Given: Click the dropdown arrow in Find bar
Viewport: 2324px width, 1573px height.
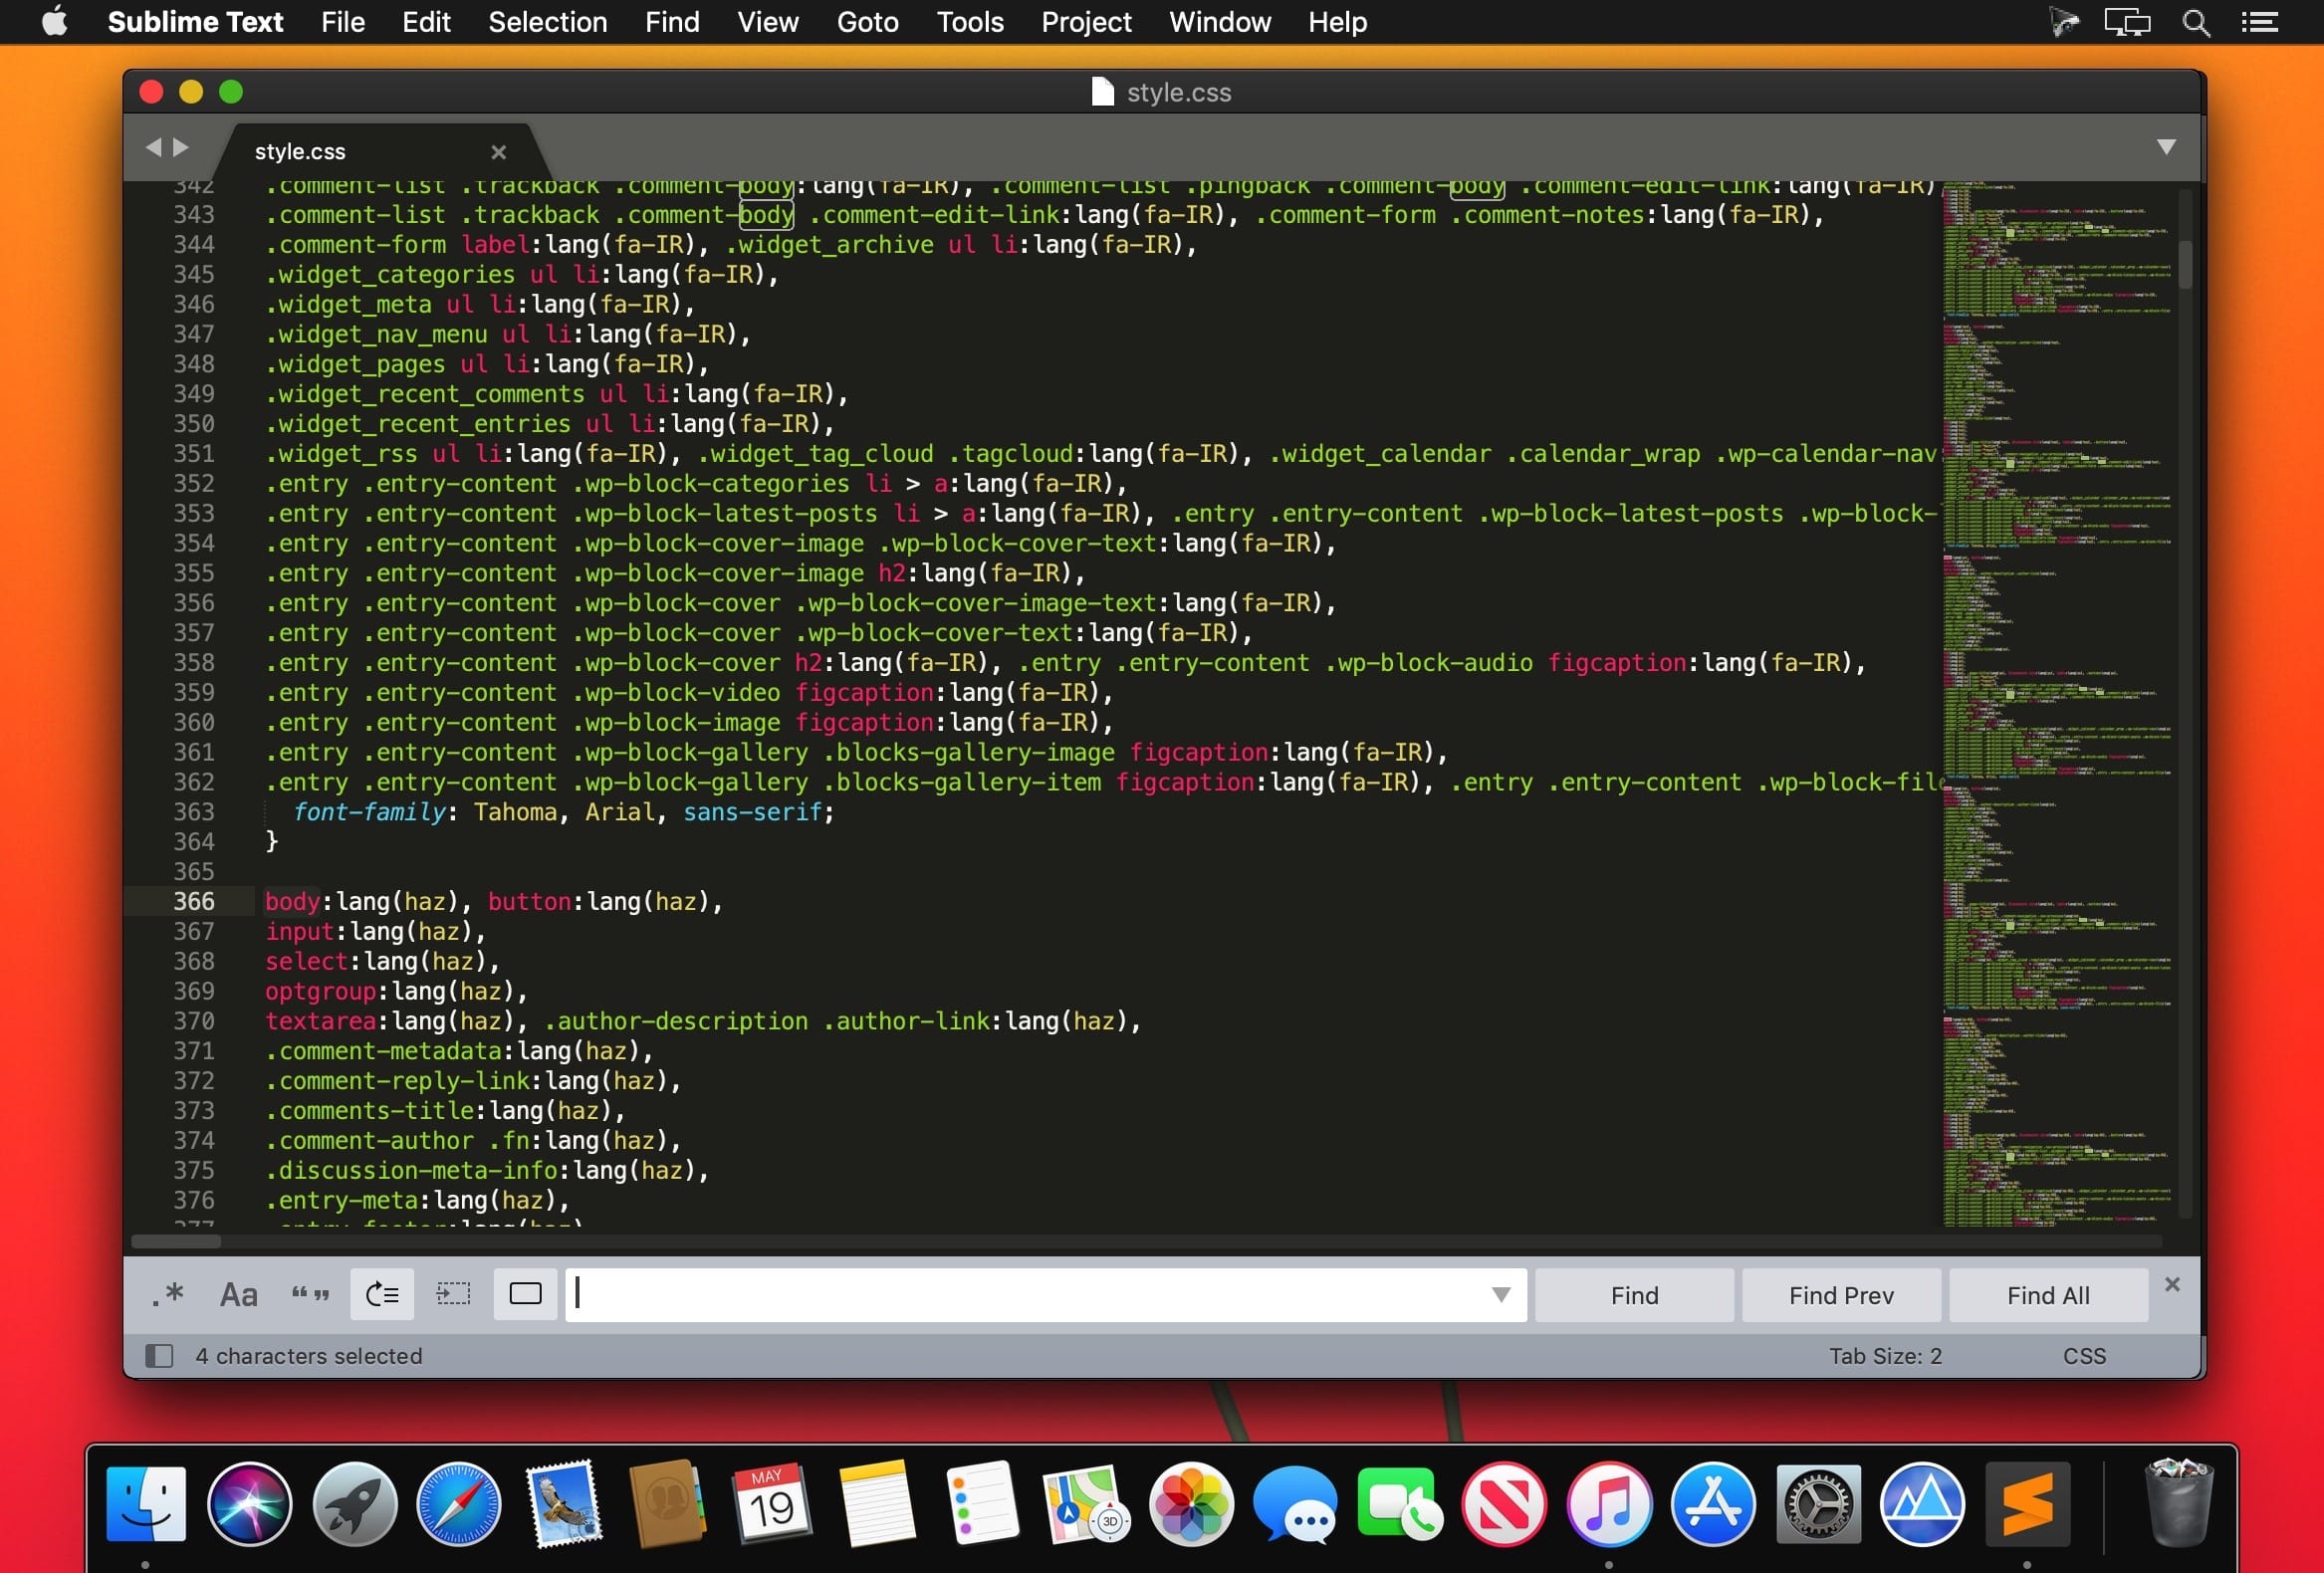Looking at the screenshot, I should tap(1501, 1294).
